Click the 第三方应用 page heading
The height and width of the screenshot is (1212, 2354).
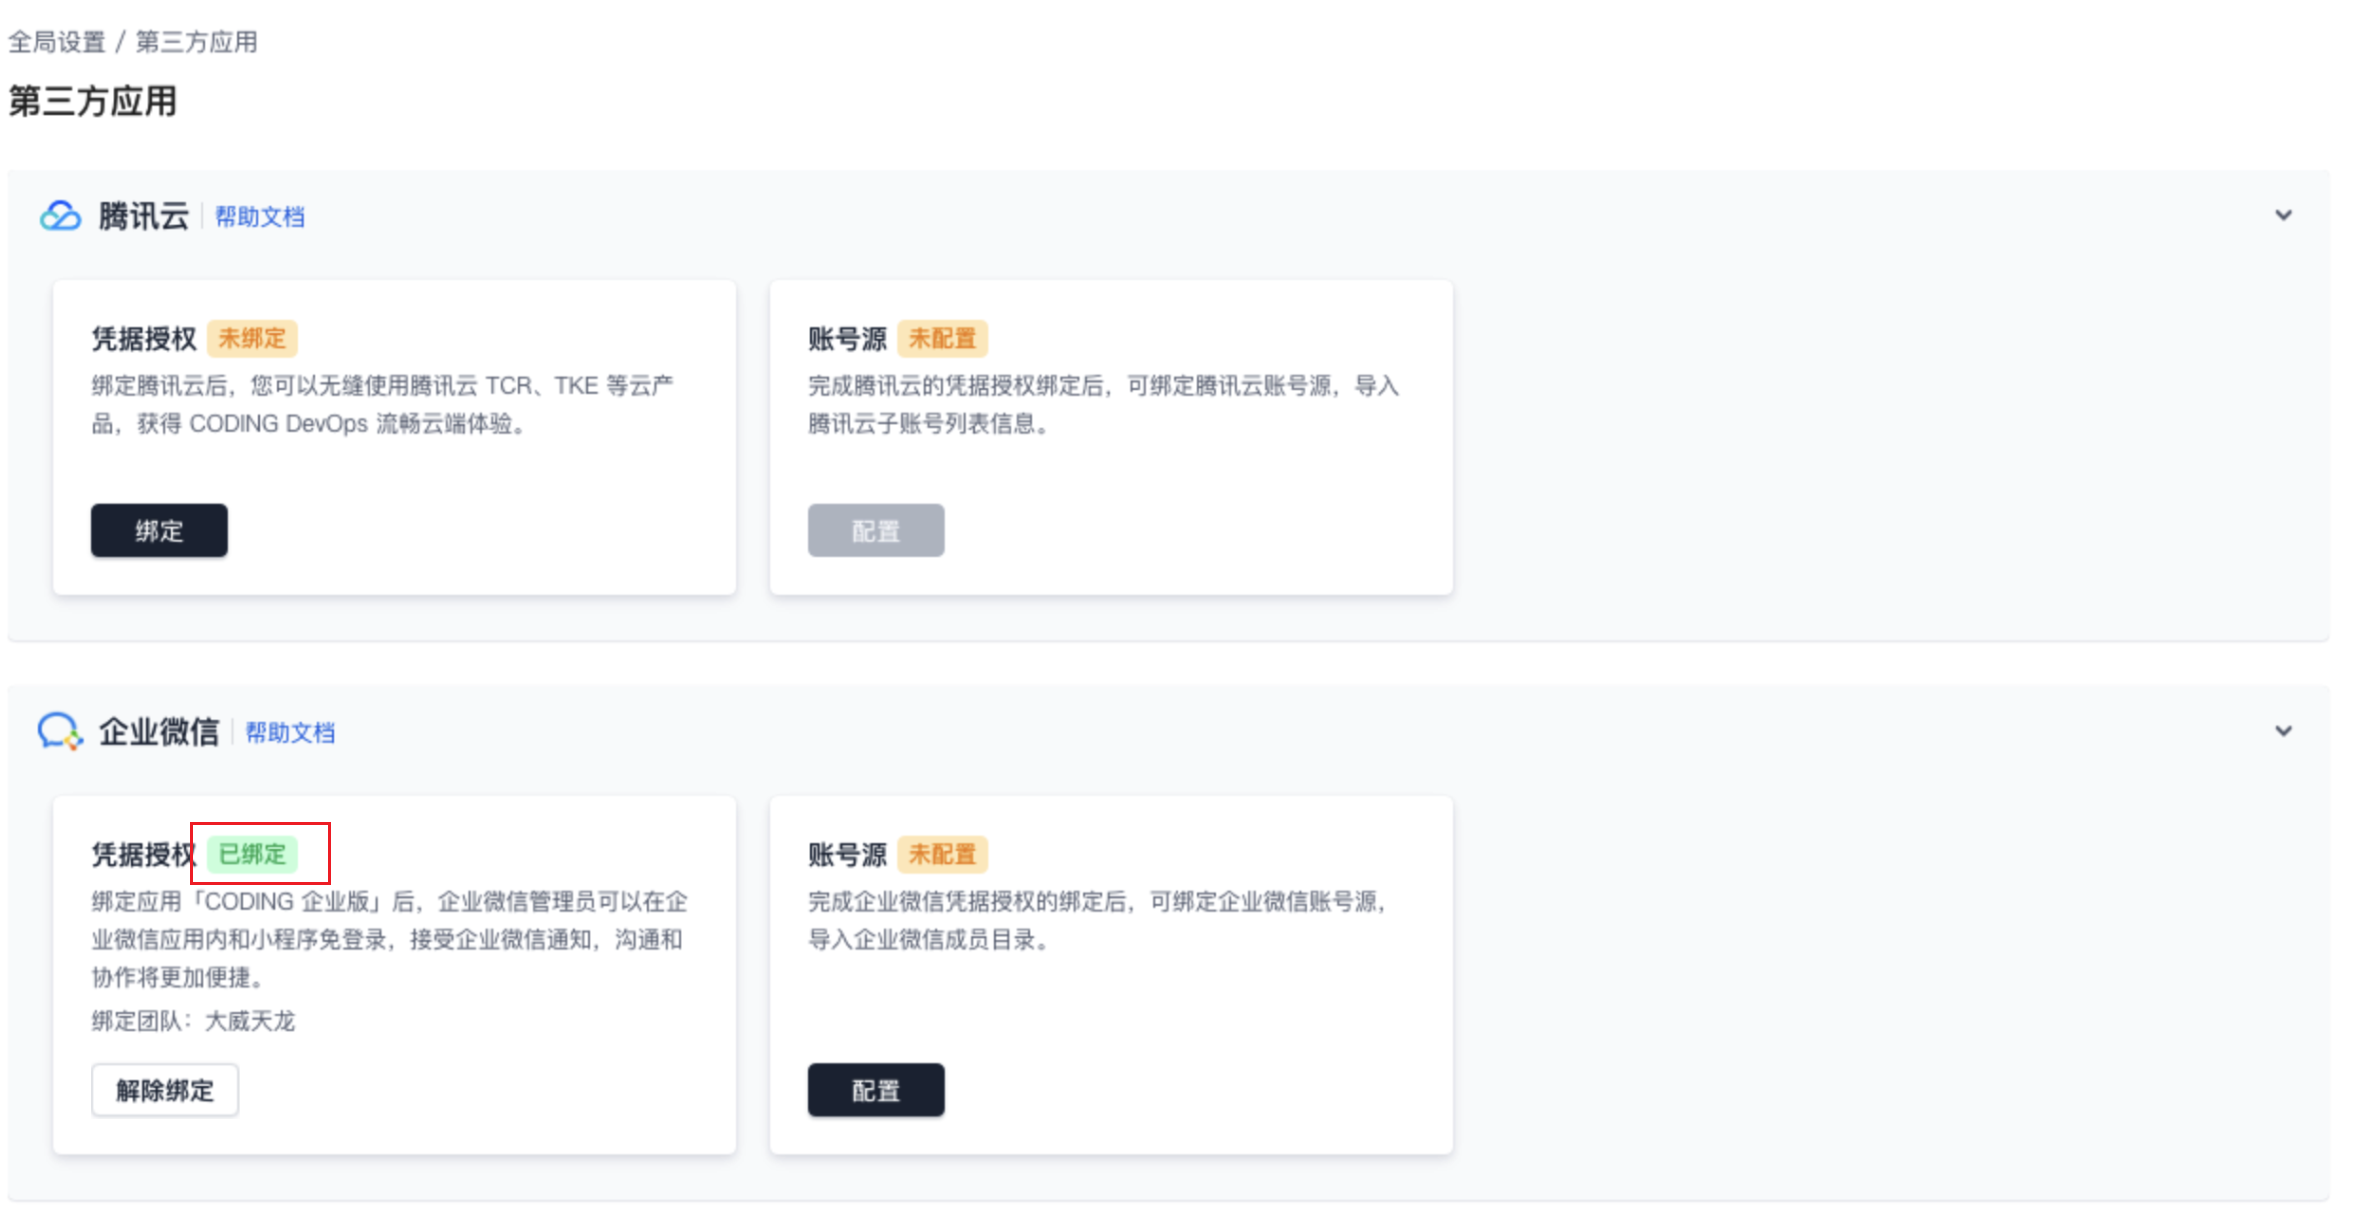tap(93, 101)
